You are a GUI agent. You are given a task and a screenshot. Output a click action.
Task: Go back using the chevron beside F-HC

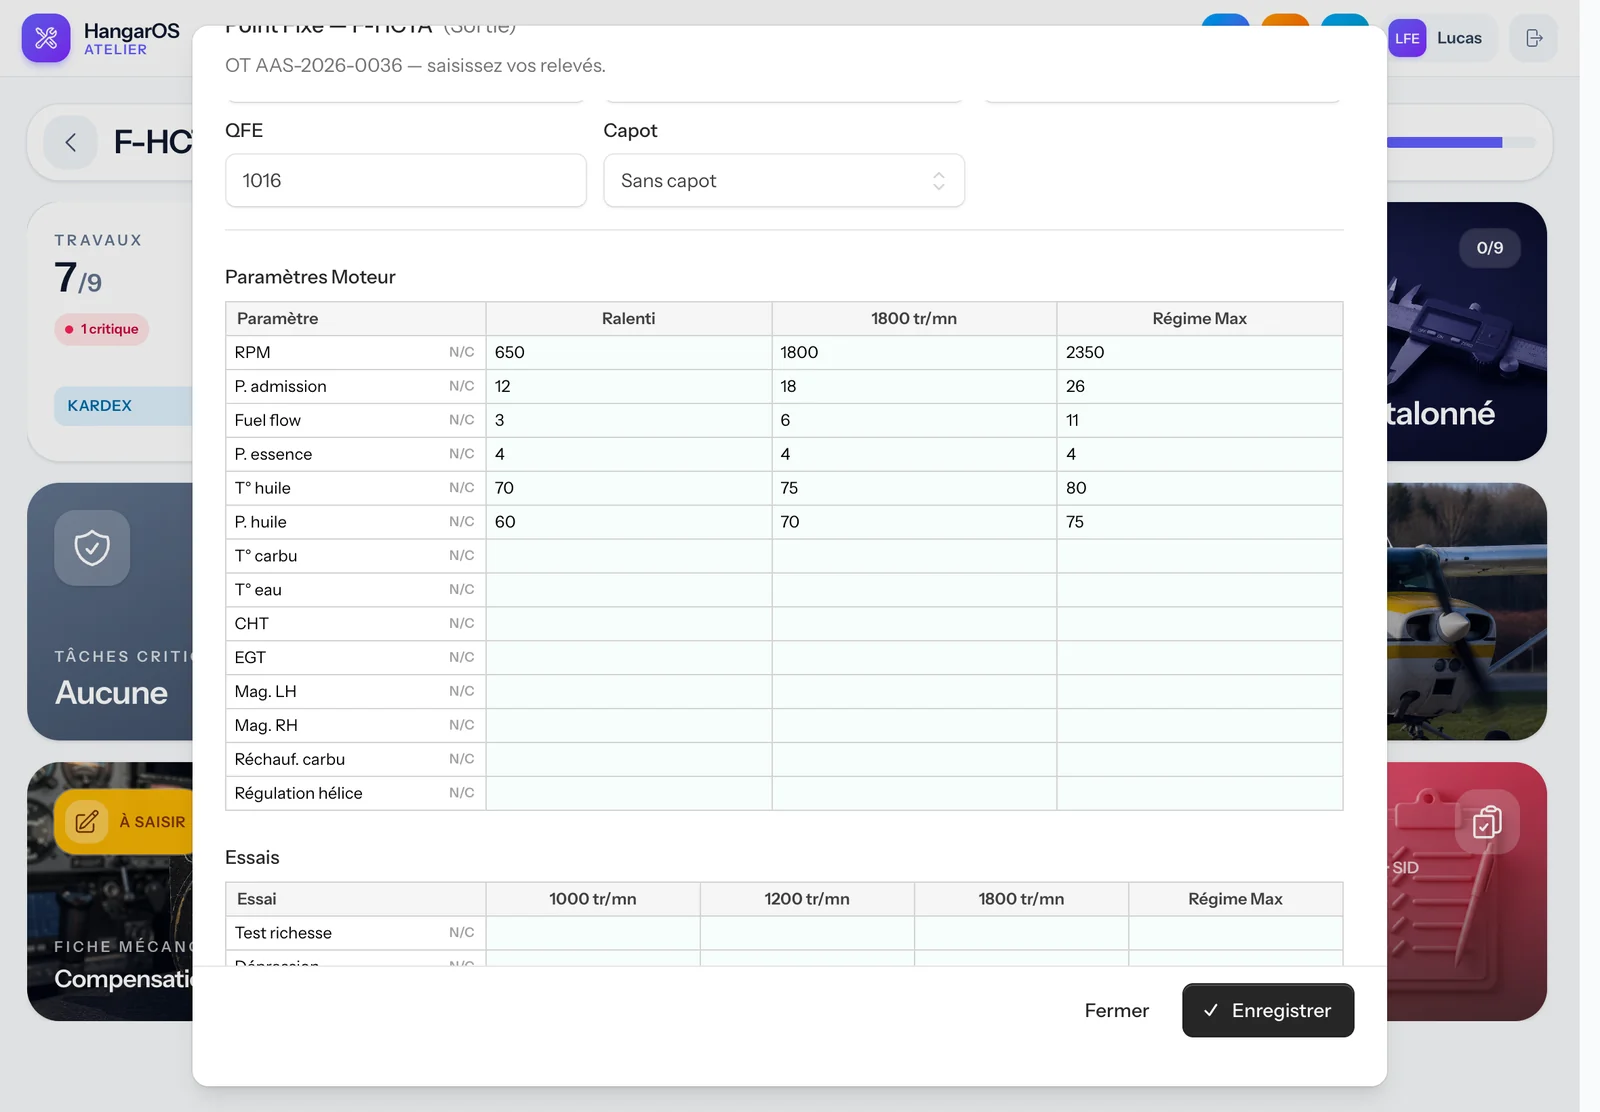70,142
